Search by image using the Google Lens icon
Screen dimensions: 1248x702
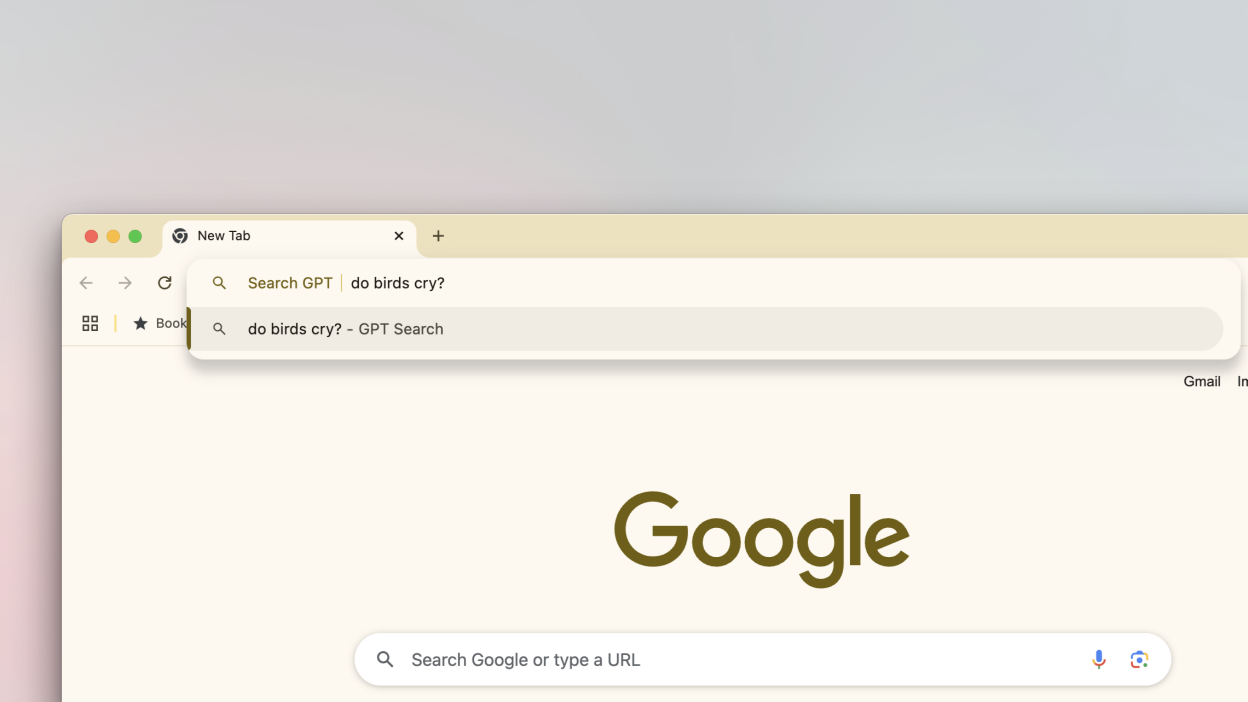1139,659
